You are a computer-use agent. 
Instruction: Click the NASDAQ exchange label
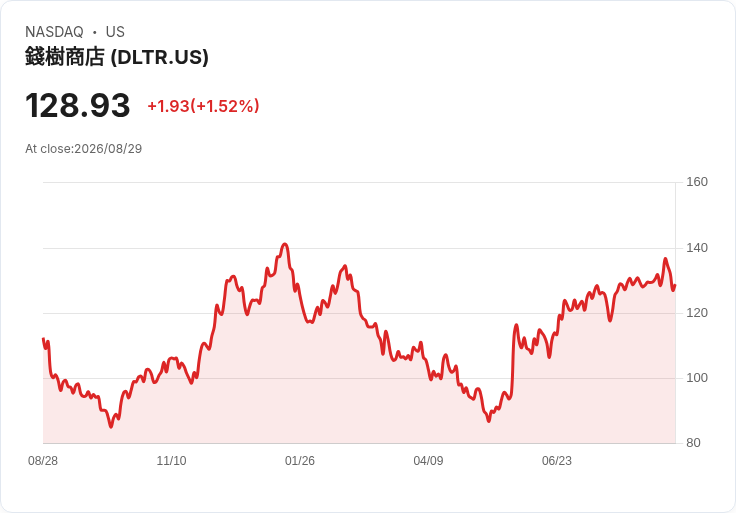click(x=54, y=32)
